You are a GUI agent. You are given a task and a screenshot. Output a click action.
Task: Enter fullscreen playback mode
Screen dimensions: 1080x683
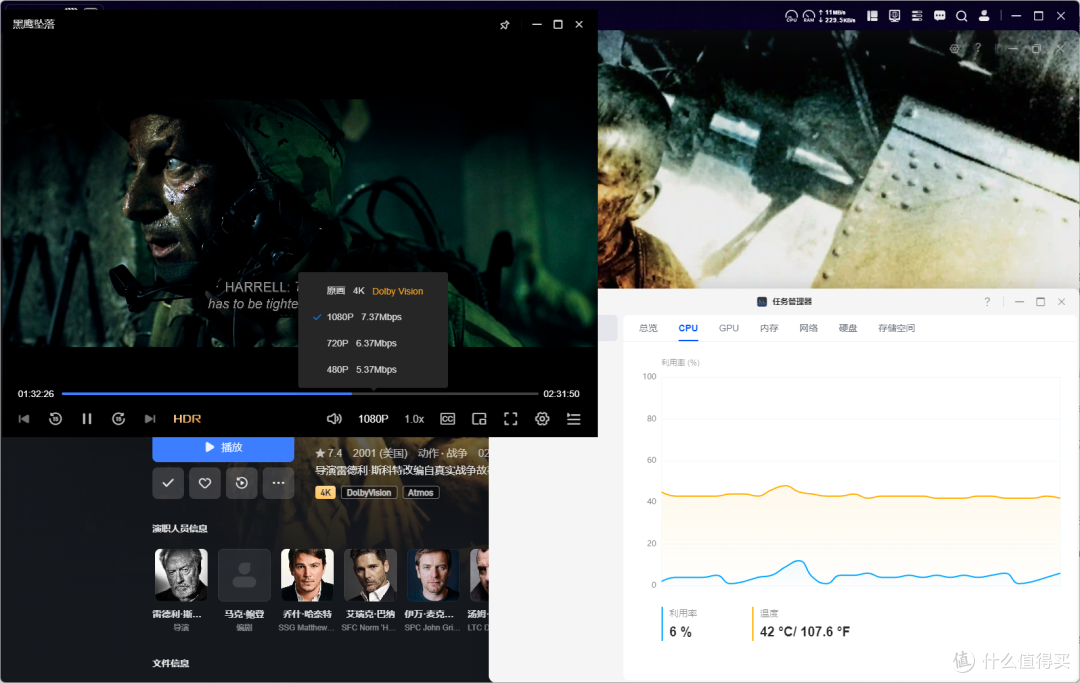[510, 419]
